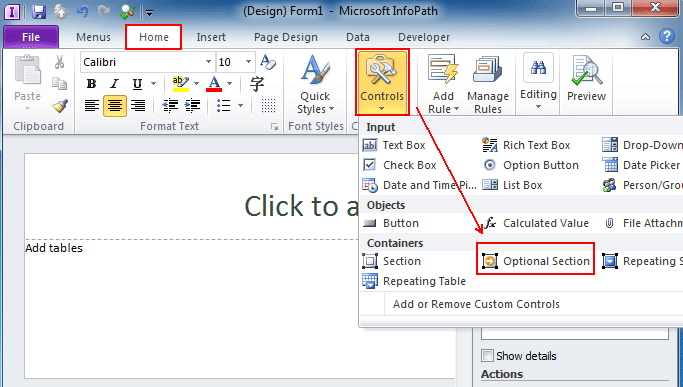Click the Clear Formatting icon
Image resolution: width=683 pixels, height=387 pixels.
pyautogui.click(x=268, y=62)
